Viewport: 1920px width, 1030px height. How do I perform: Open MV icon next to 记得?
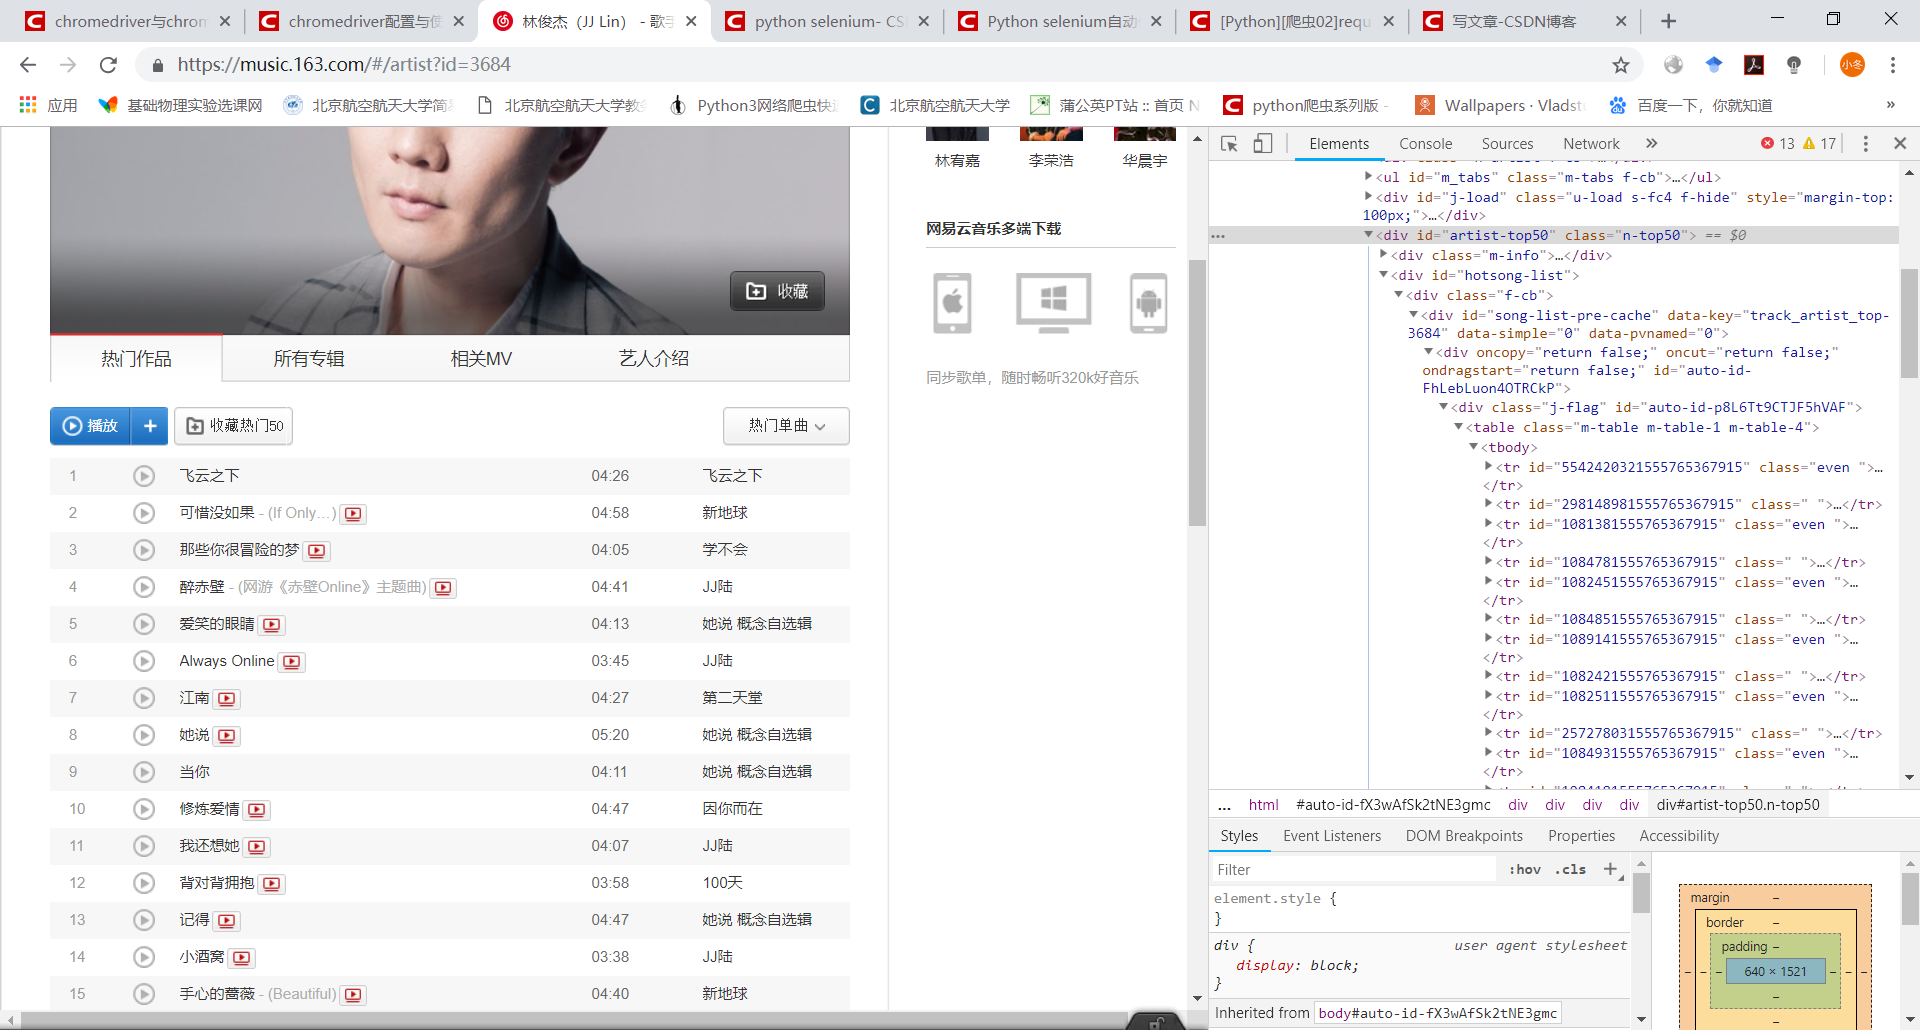pos(227,921)
